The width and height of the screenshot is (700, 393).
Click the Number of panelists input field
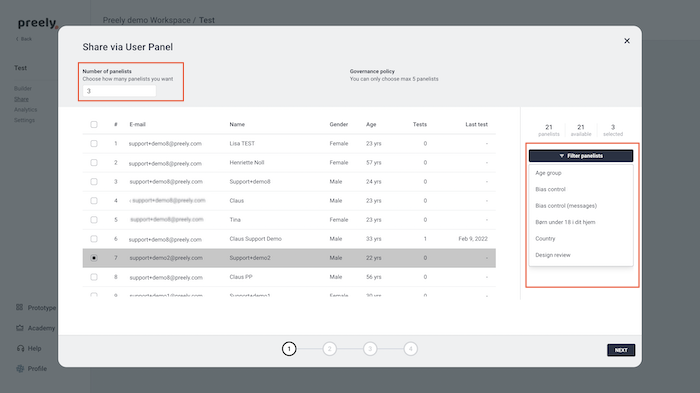(119, 91)
